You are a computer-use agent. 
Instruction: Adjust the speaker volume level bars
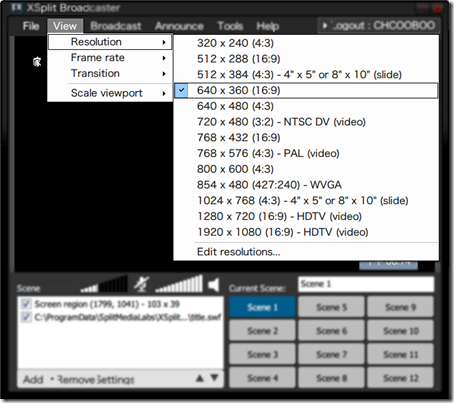[179, 284]
